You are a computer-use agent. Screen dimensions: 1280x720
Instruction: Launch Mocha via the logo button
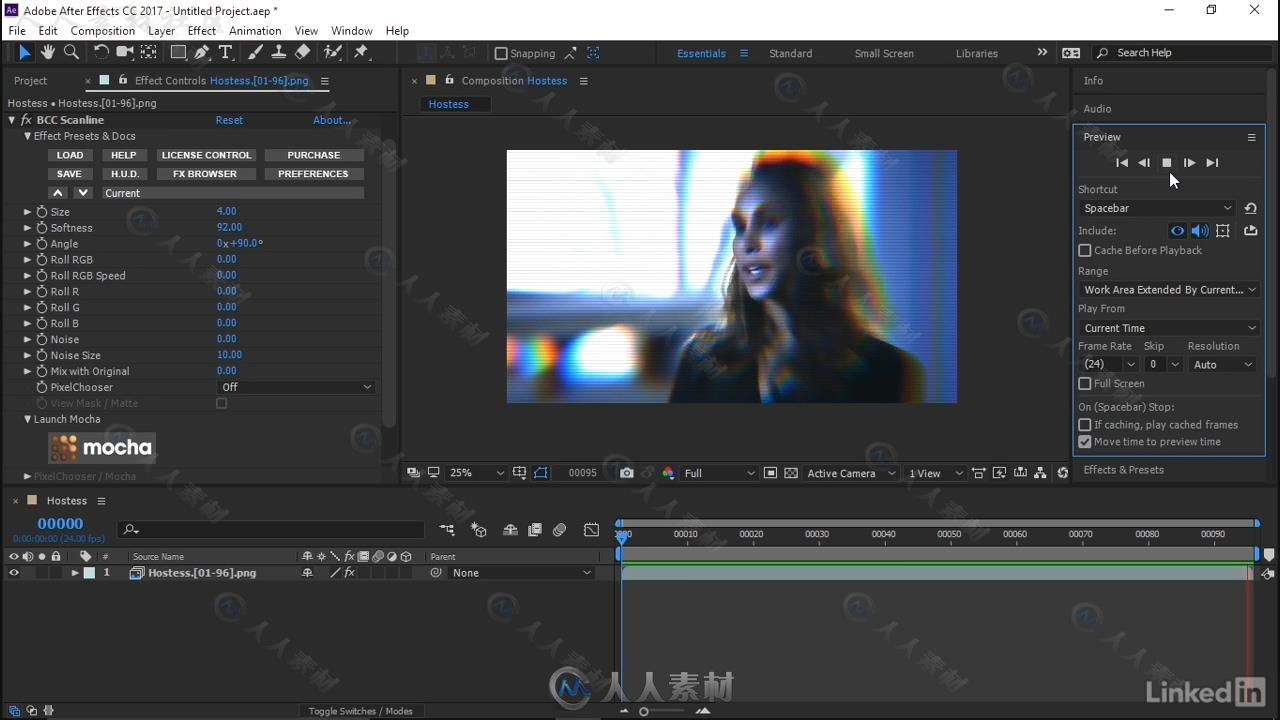click(x=102, y=447)
